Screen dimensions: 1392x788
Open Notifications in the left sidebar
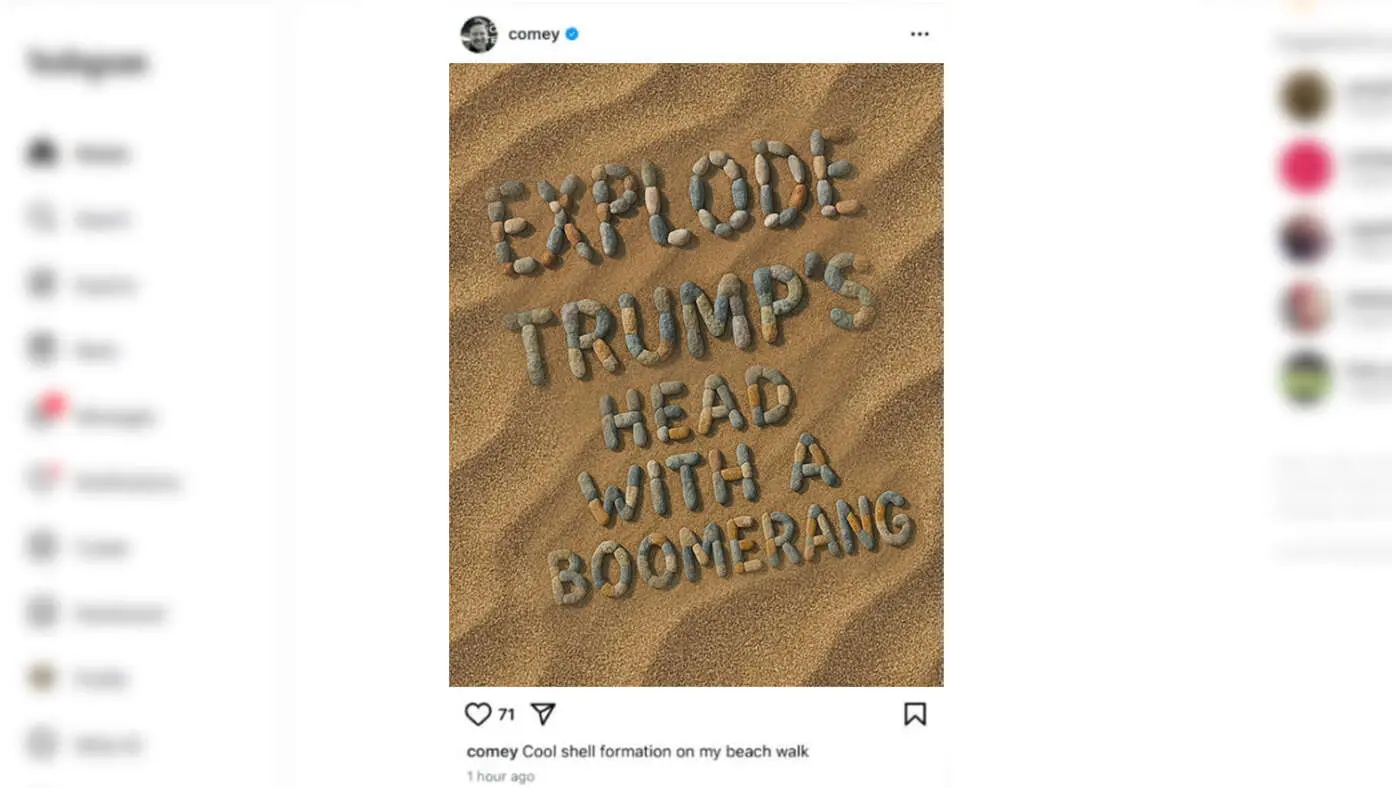[102, 481]
